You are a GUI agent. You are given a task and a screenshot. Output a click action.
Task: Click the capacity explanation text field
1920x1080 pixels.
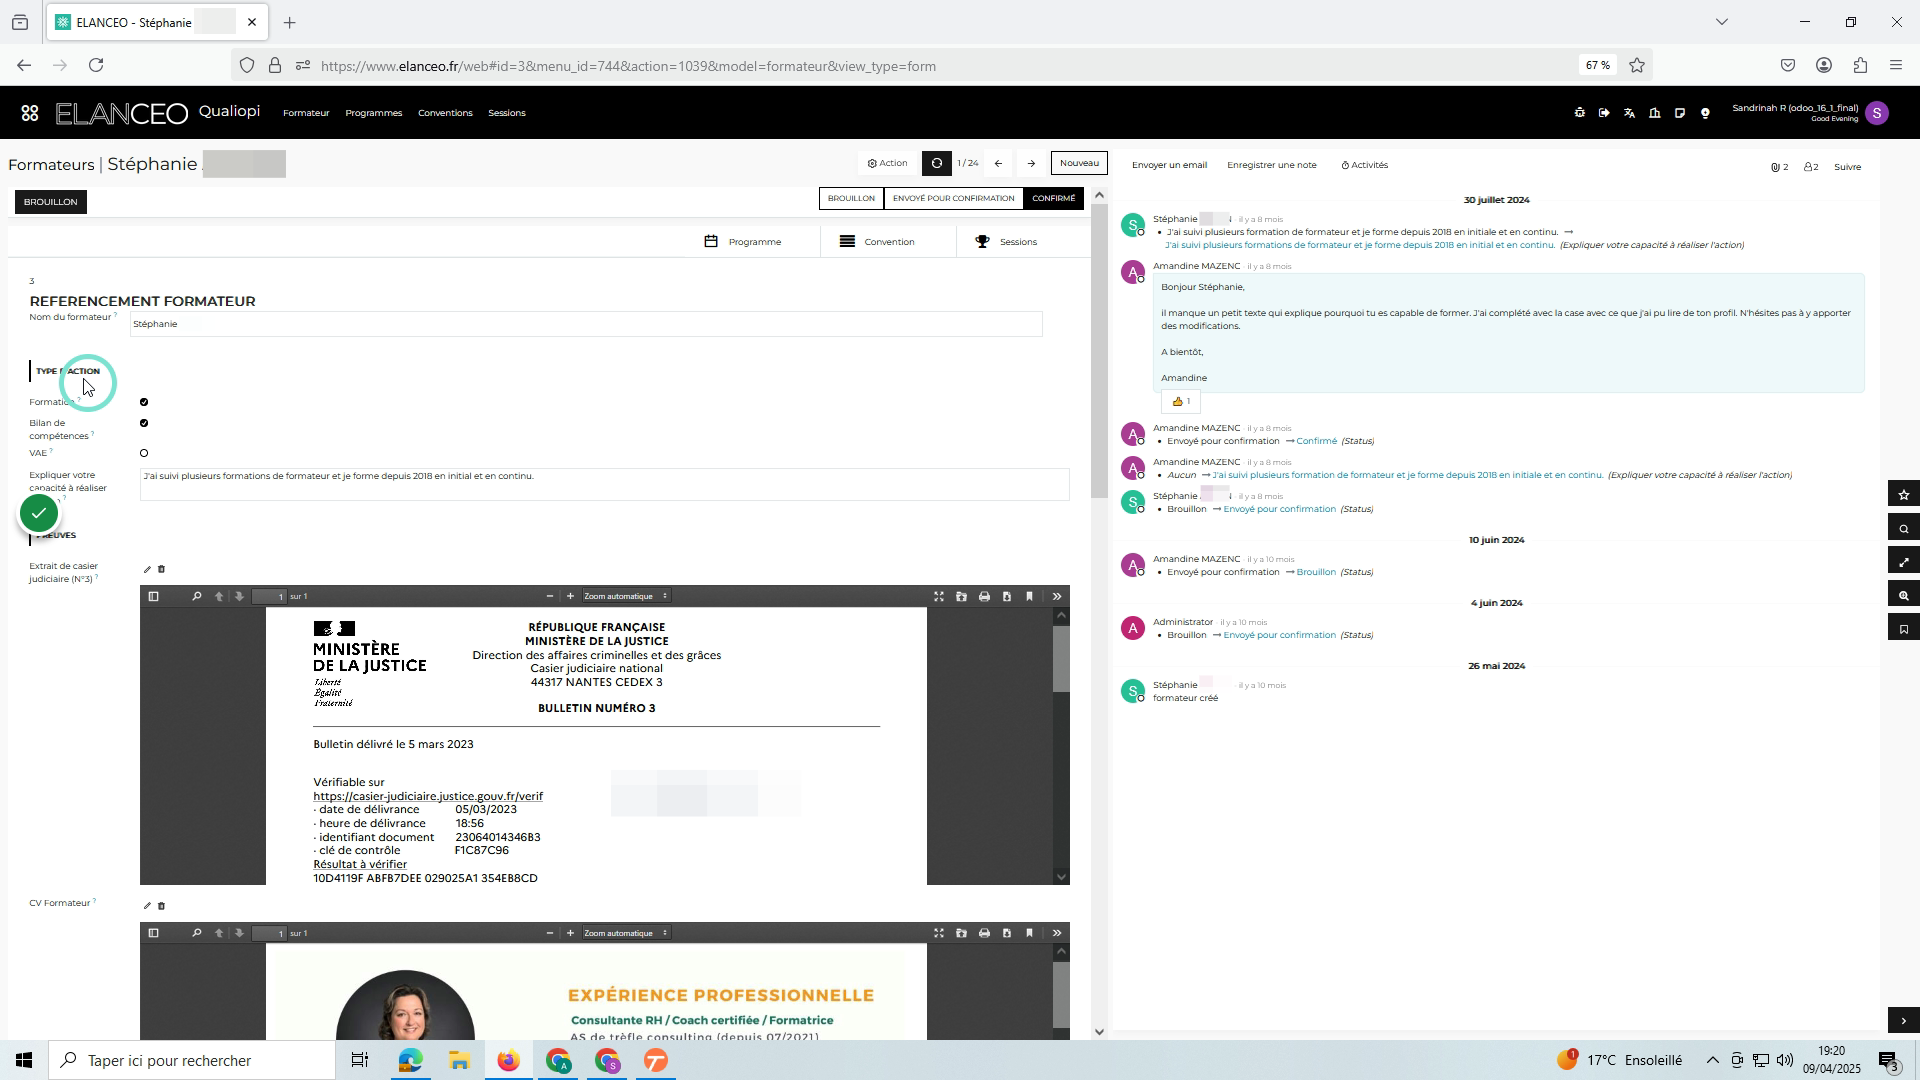(604, 485)
